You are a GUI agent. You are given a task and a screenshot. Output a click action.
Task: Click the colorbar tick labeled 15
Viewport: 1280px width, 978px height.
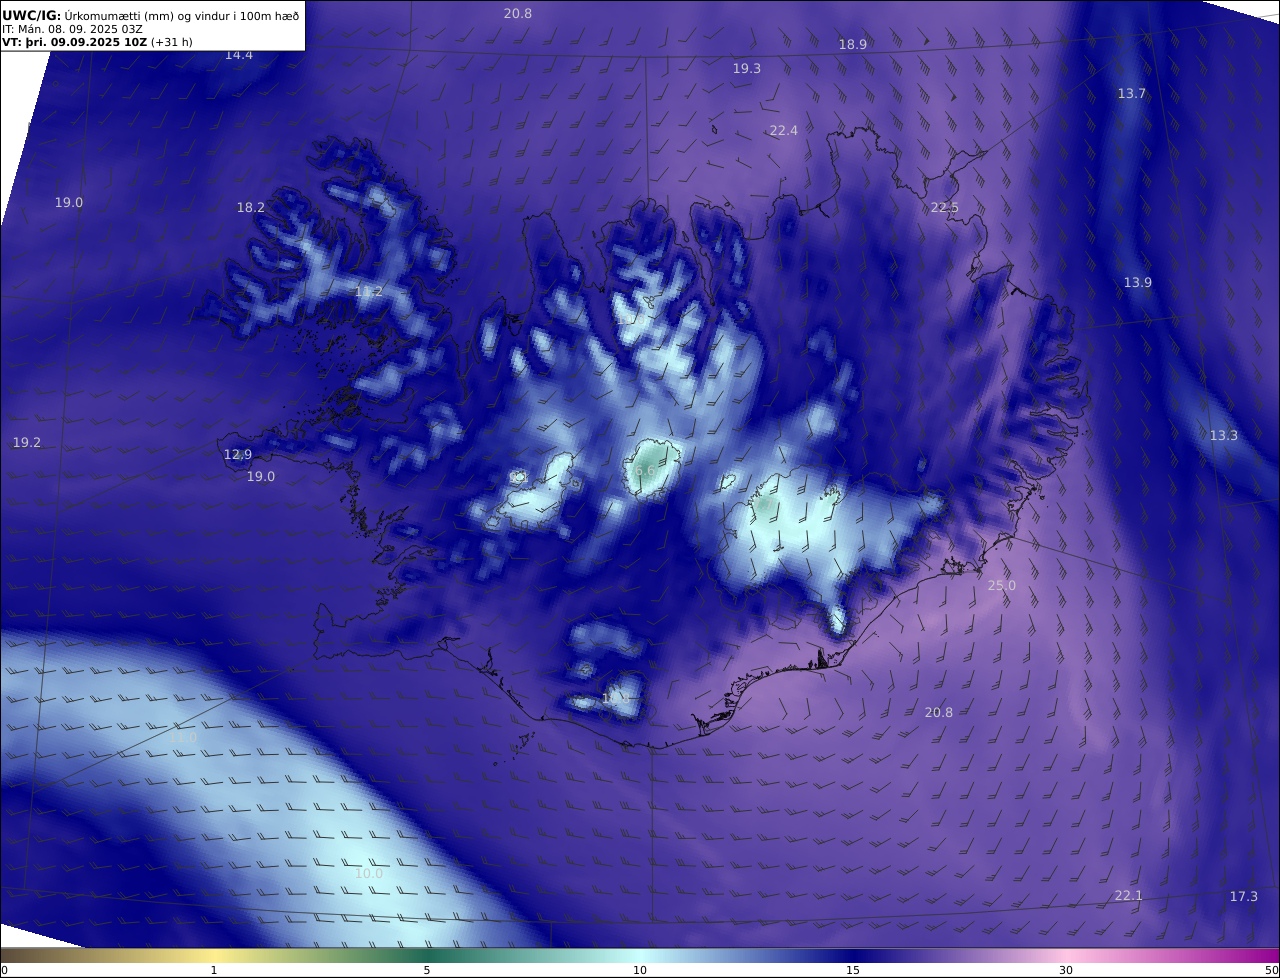853,970
